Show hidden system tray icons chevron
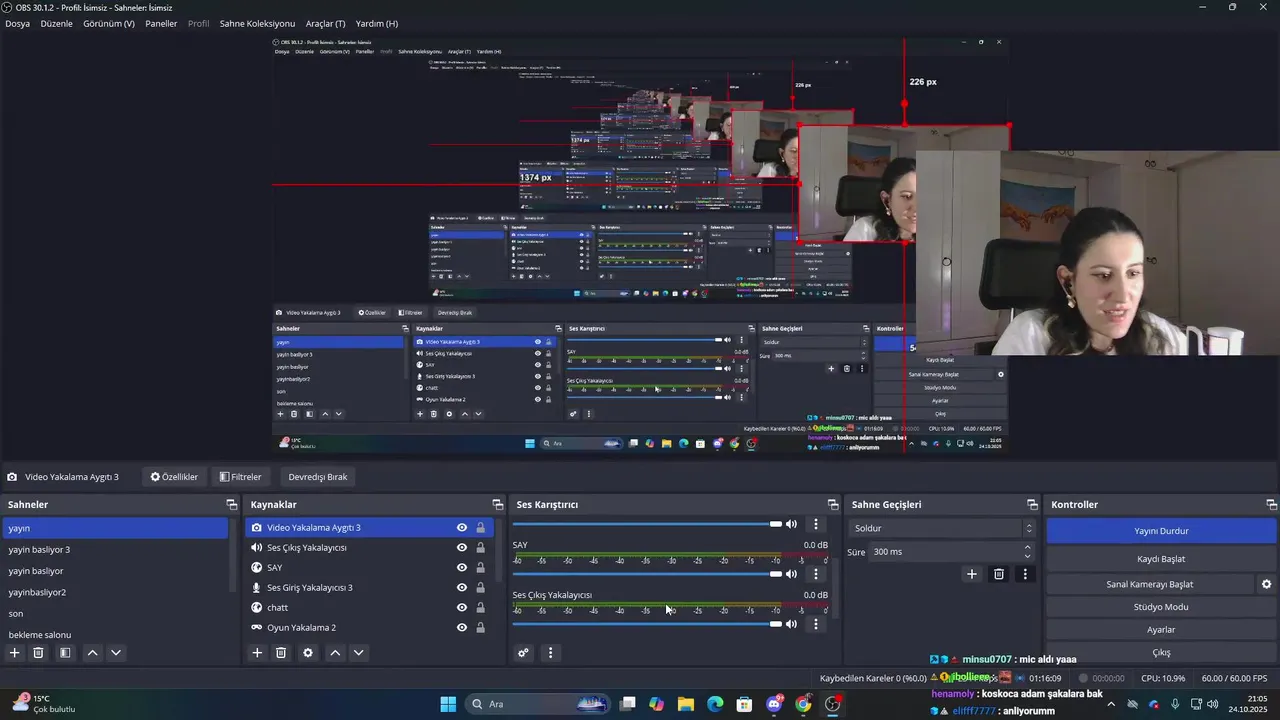The height and width of the screenshot is (720, 1280). coord(1109,704)
